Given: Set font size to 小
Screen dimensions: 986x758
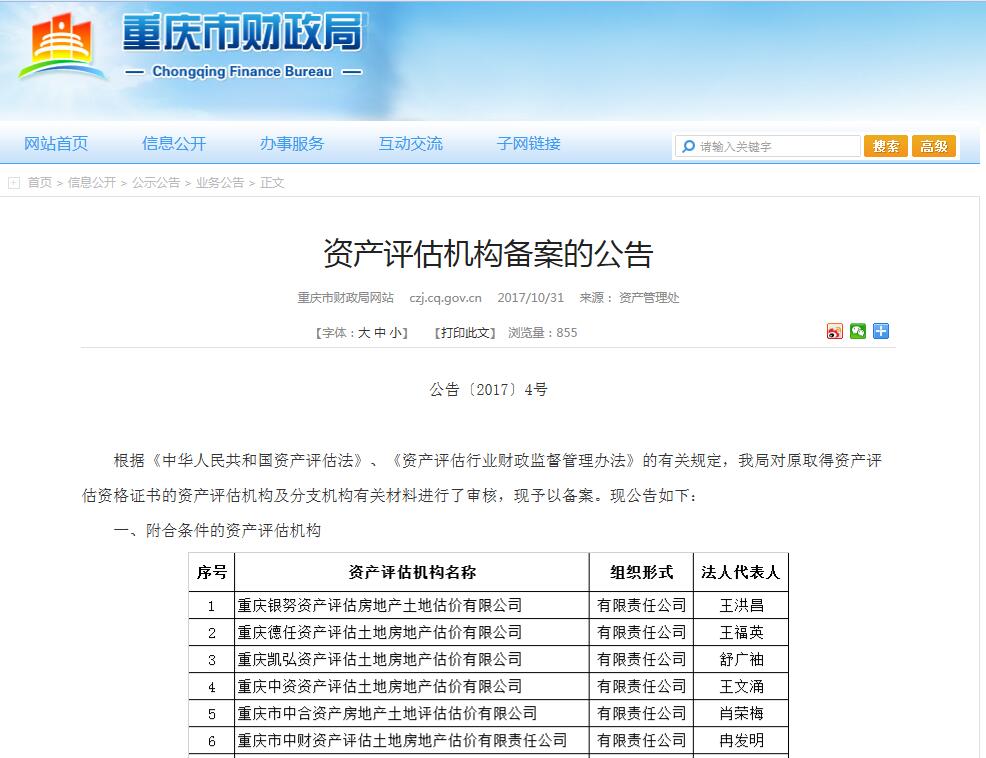Looking at the screenshot, I should click(x=395, y=333).
